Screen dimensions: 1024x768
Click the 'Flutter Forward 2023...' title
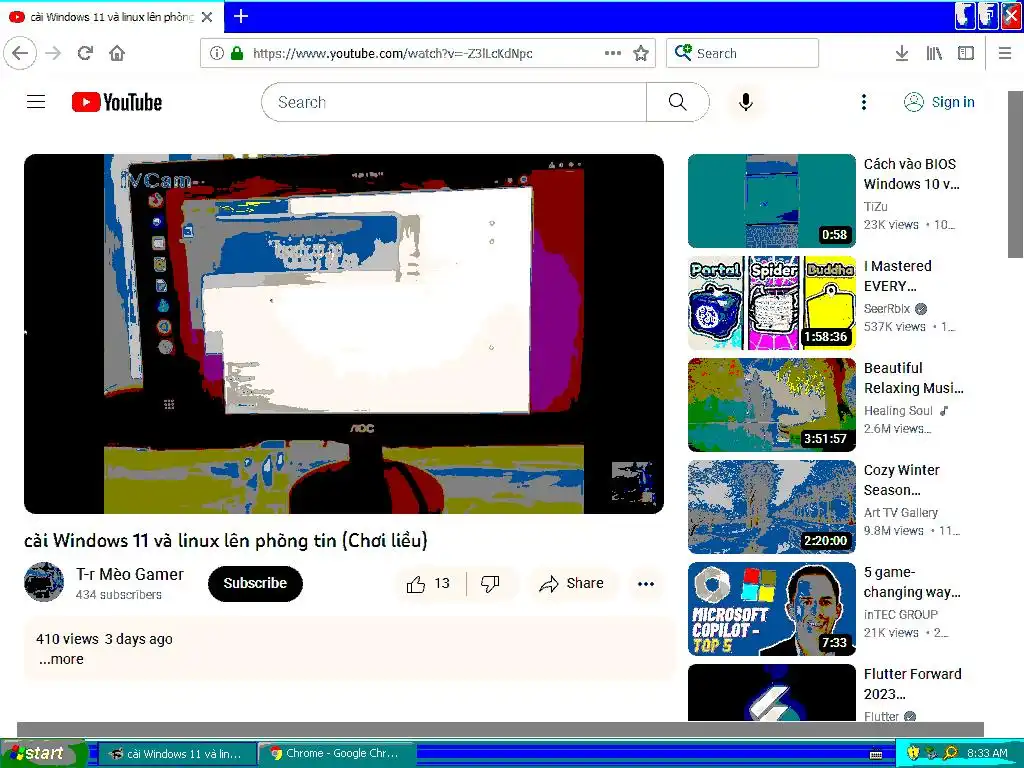[x=912, y=684]
